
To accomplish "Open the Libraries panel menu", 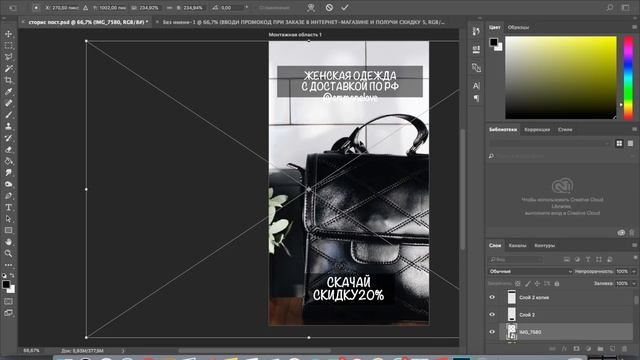I will 634,129.
